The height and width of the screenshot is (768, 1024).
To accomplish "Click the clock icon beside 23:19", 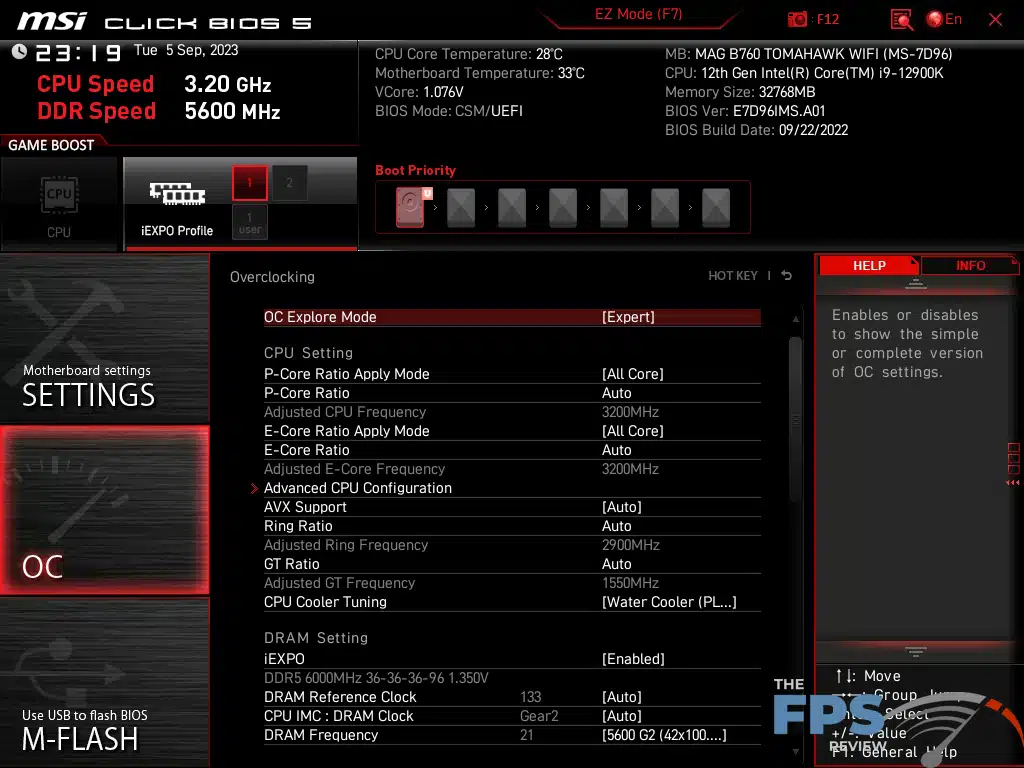I will coord(19,52).
